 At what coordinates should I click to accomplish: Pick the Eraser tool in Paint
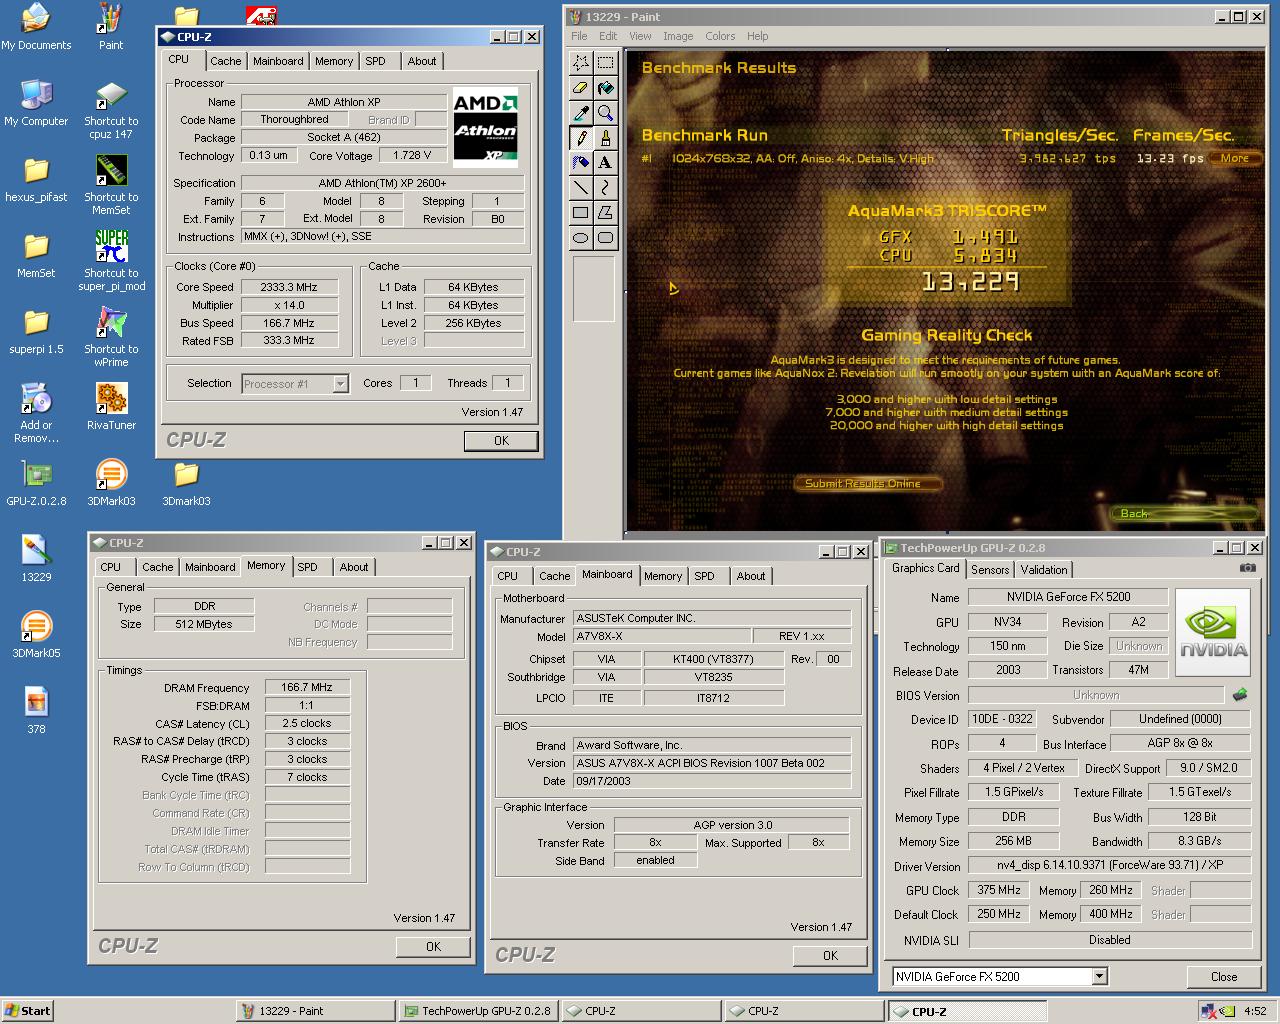(x=580, y=87)
